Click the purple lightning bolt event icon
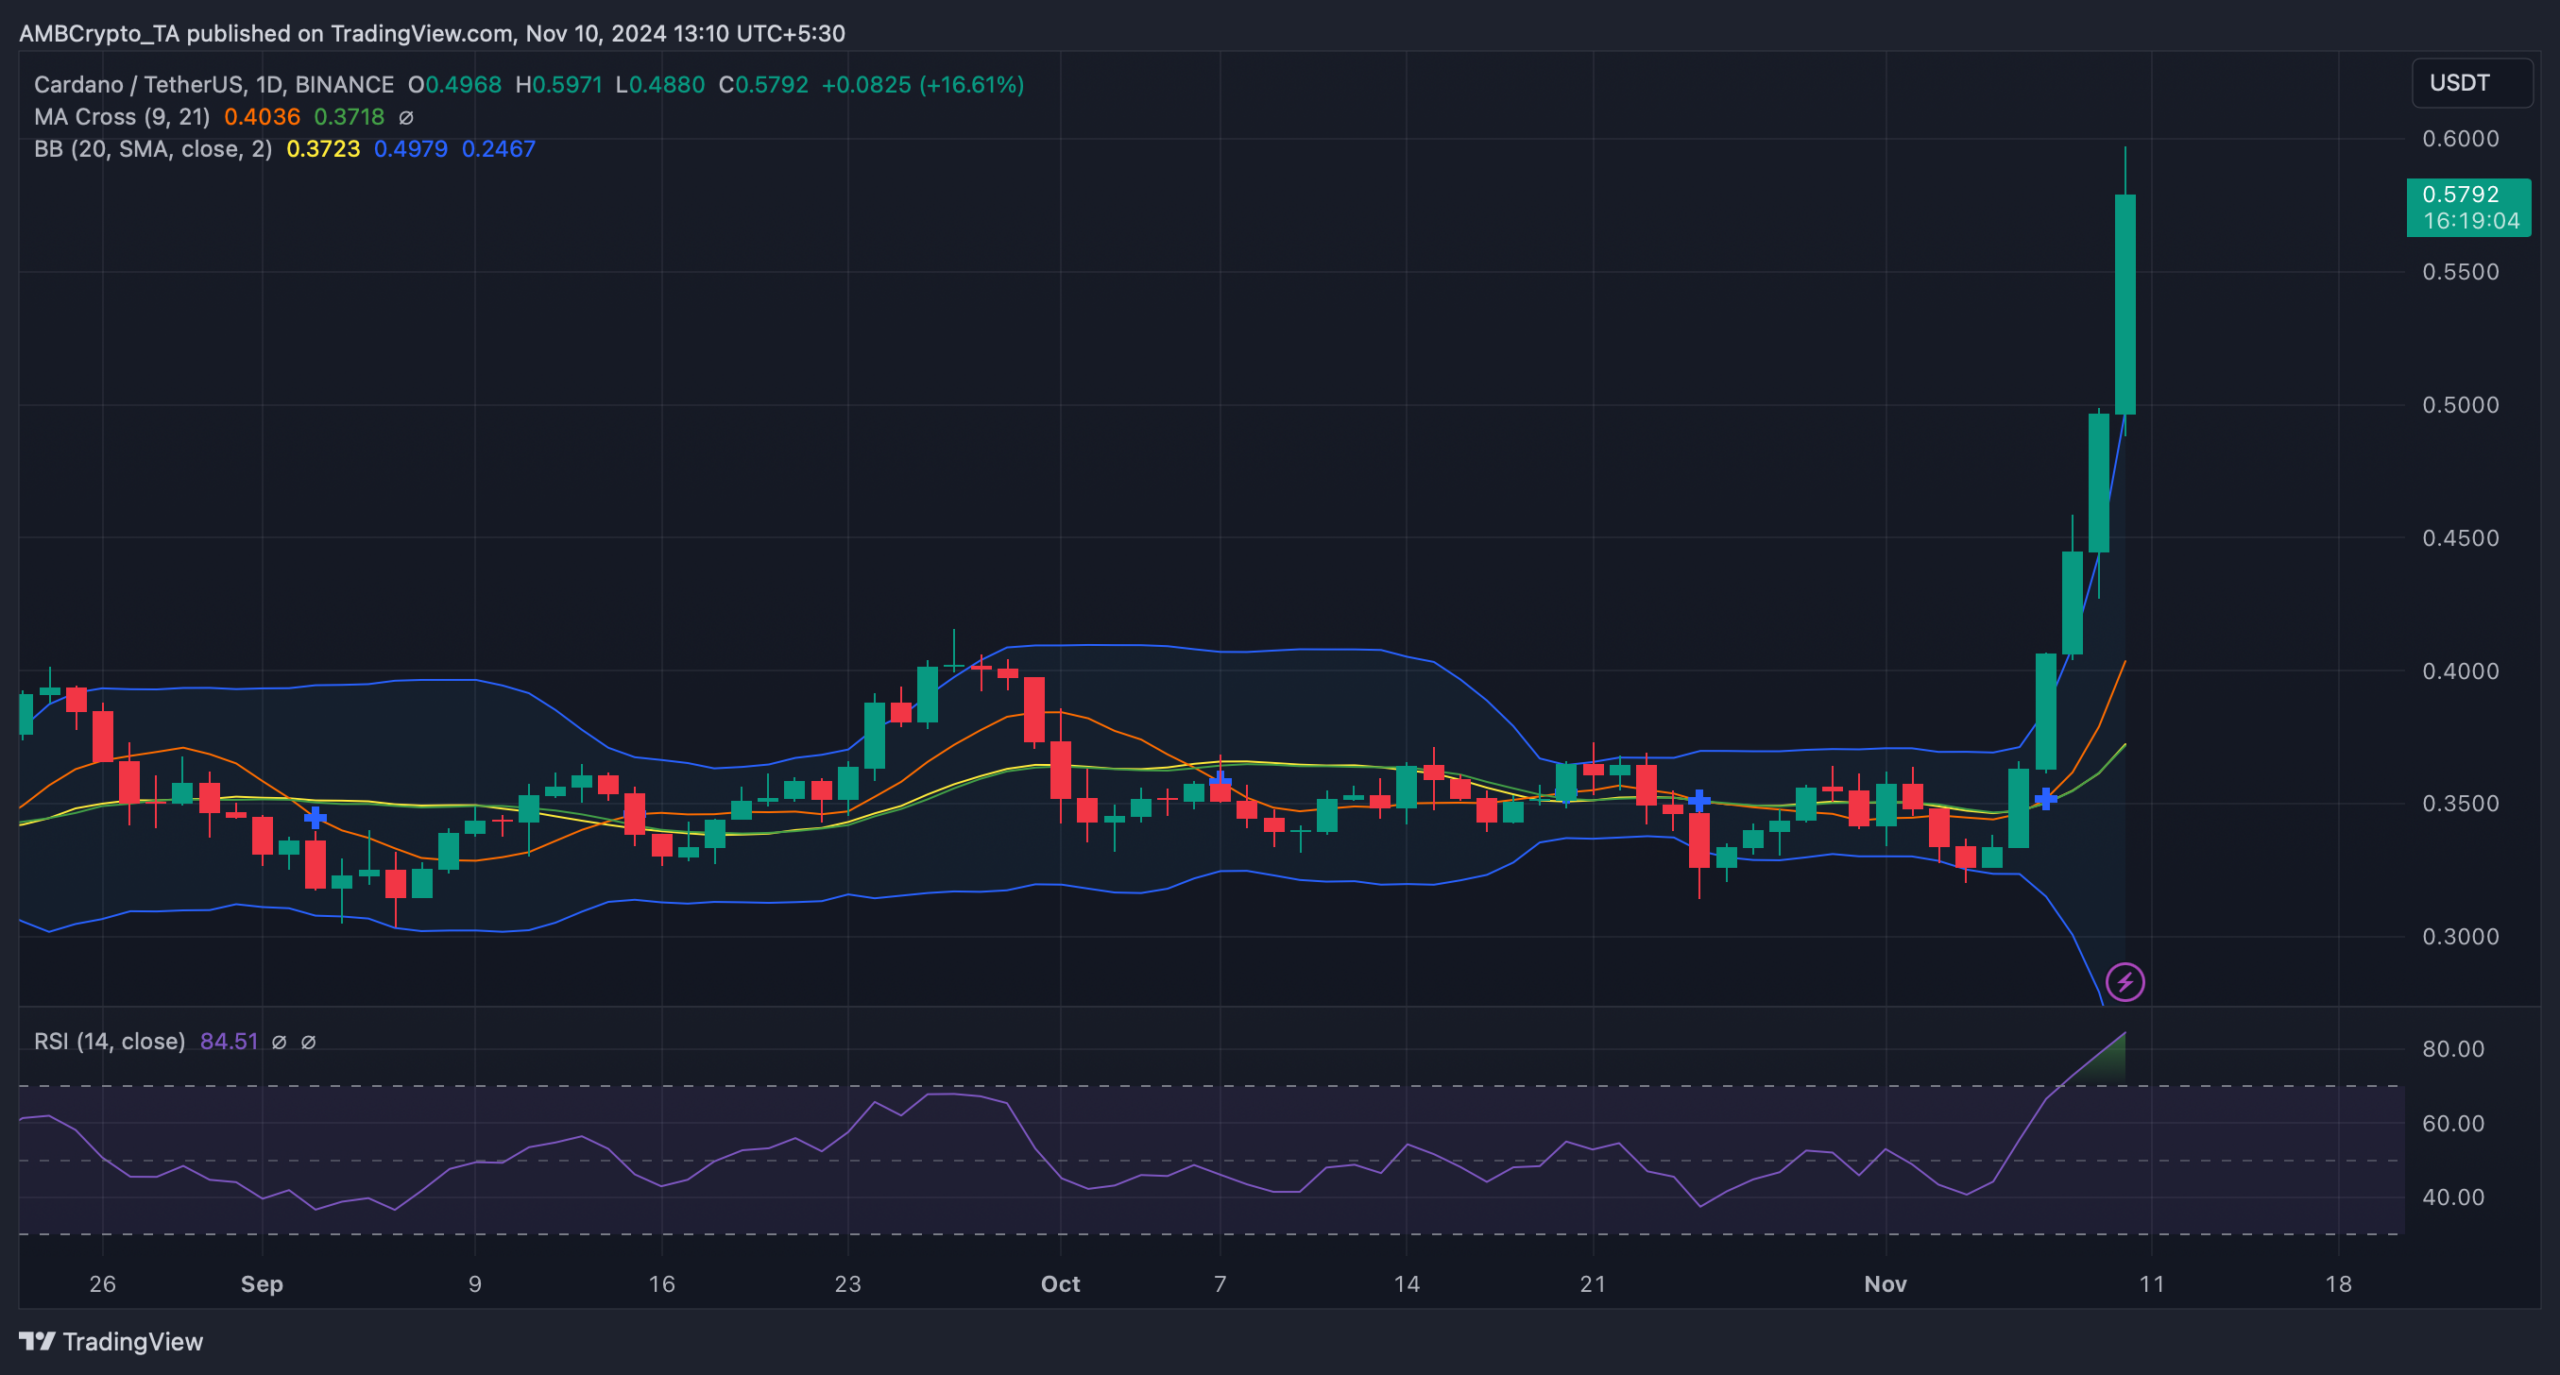 (x=2124, y=981)
